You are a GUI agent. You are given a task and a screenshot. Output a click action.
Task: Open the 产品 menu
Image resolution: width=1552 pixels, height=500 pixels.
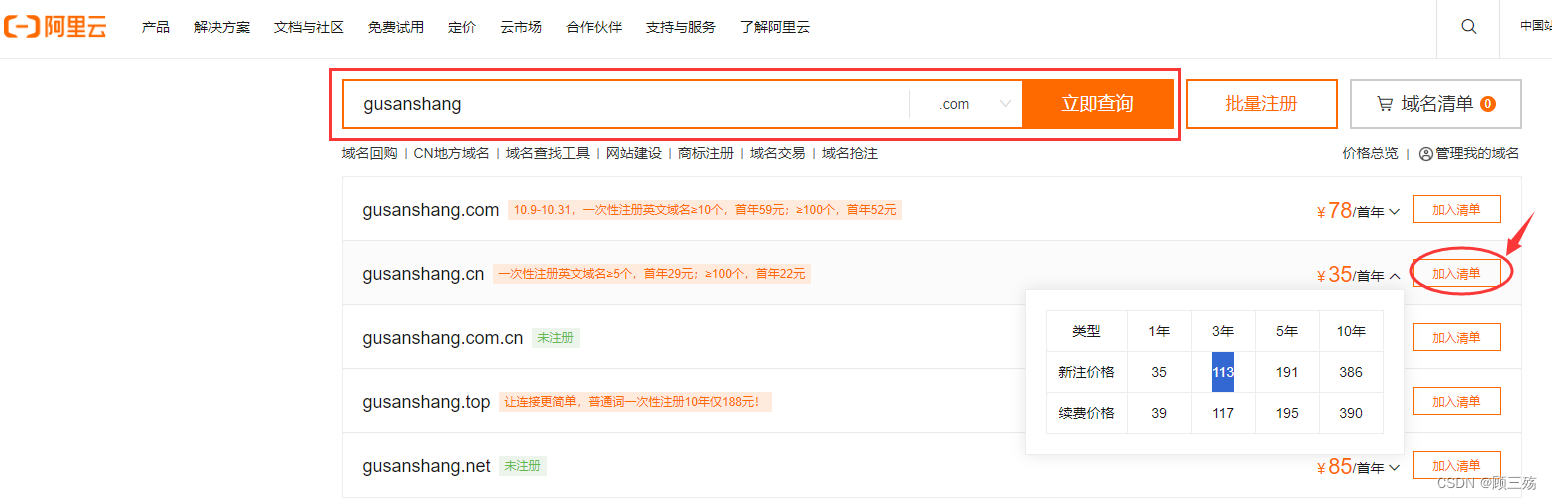[156, 27]
